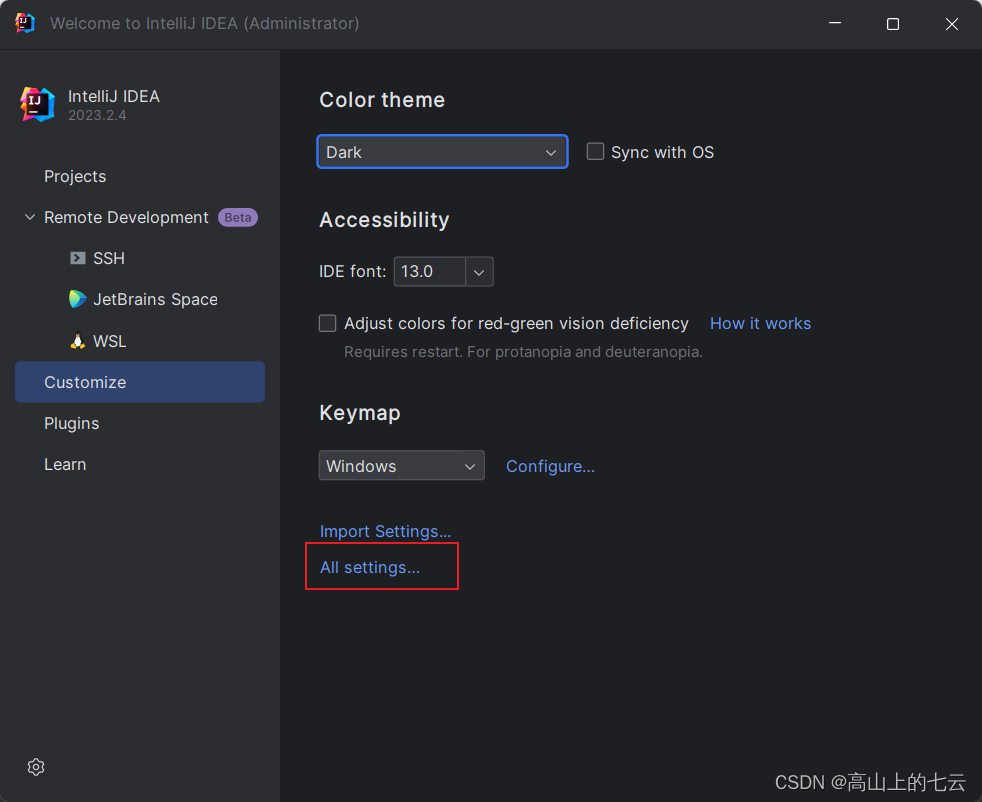Enable Sync with OS checkbox
Viewport: 982px width, 802px height.
click(595, 152)
